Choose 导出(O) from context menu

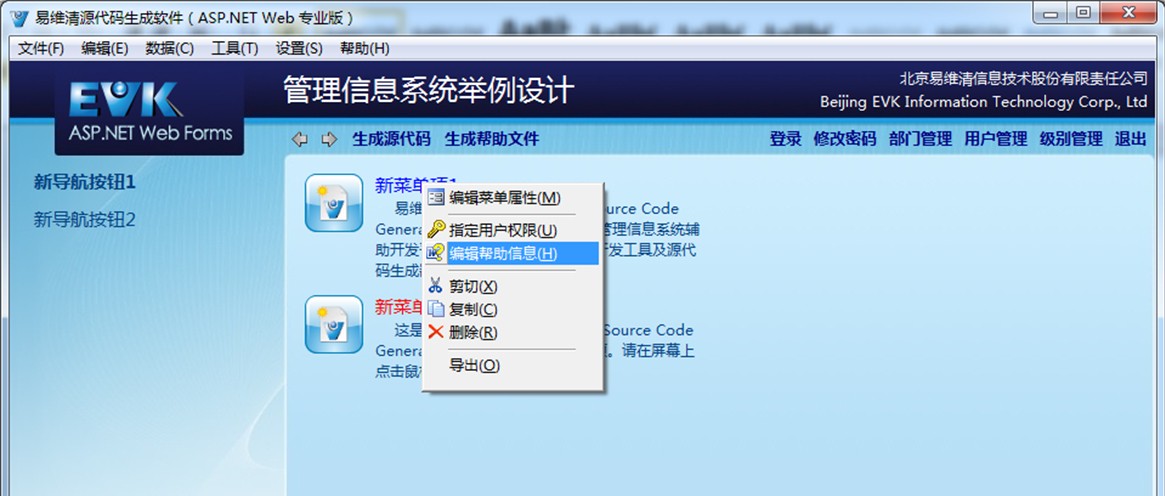[x=512, y=365]
